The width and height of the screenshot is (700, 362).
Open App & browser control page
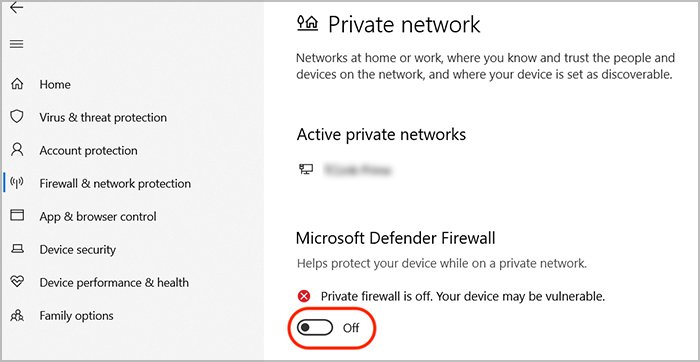tap(98, 216)
